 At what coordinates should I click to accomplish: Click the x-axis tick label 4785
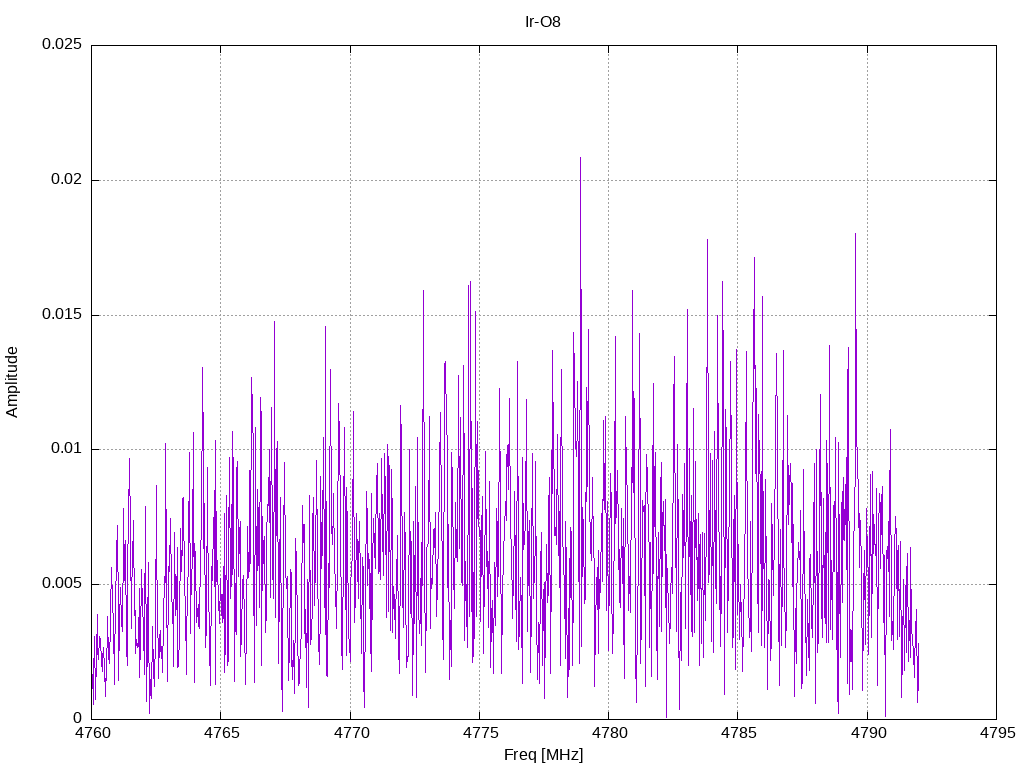pyautogui.click(x=739, y=733)
